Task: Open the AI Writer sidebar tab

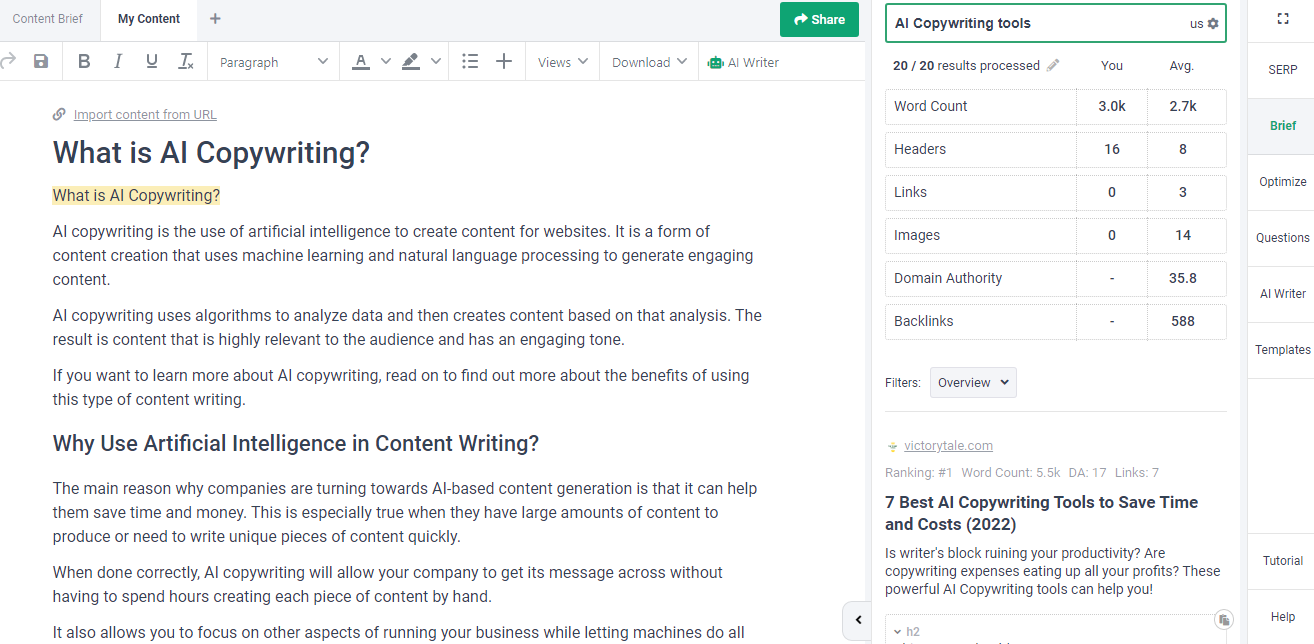Action: pyautogui.click(x=1283, y=294)
